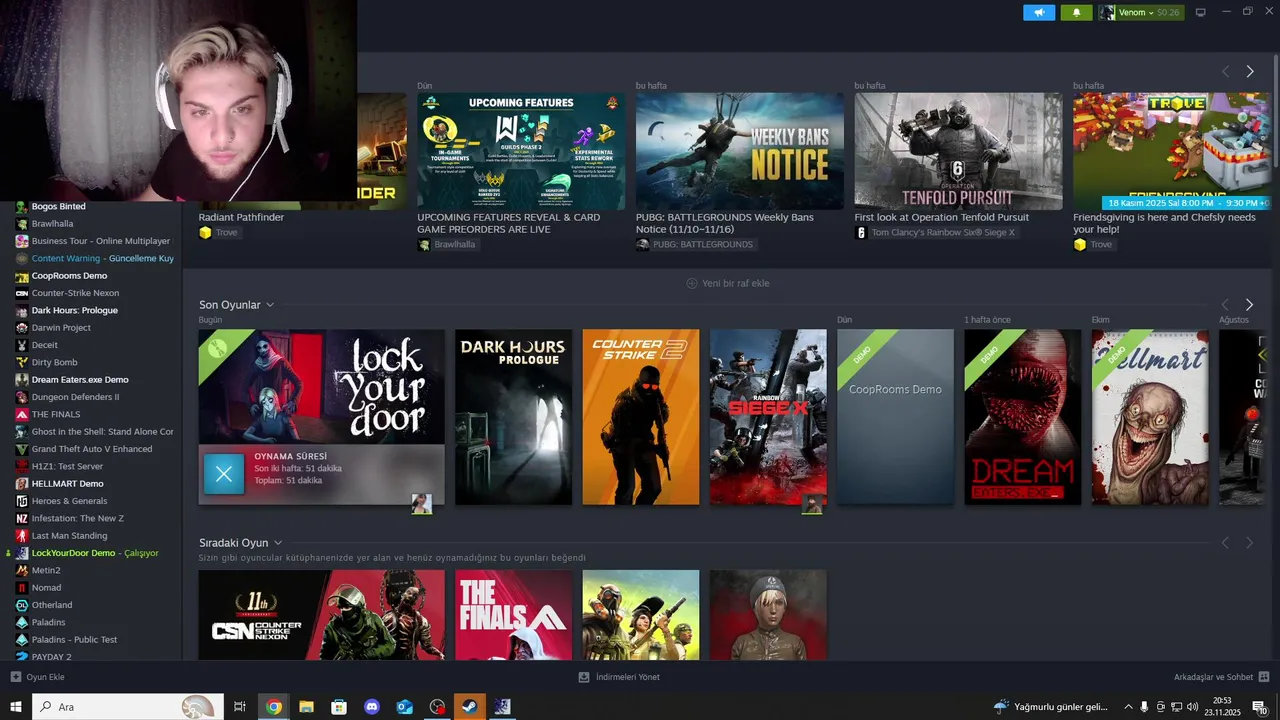Screen dimensions: 1280x720
Task: Open İndirmeleri Yönet
Action: coord(627,677)
